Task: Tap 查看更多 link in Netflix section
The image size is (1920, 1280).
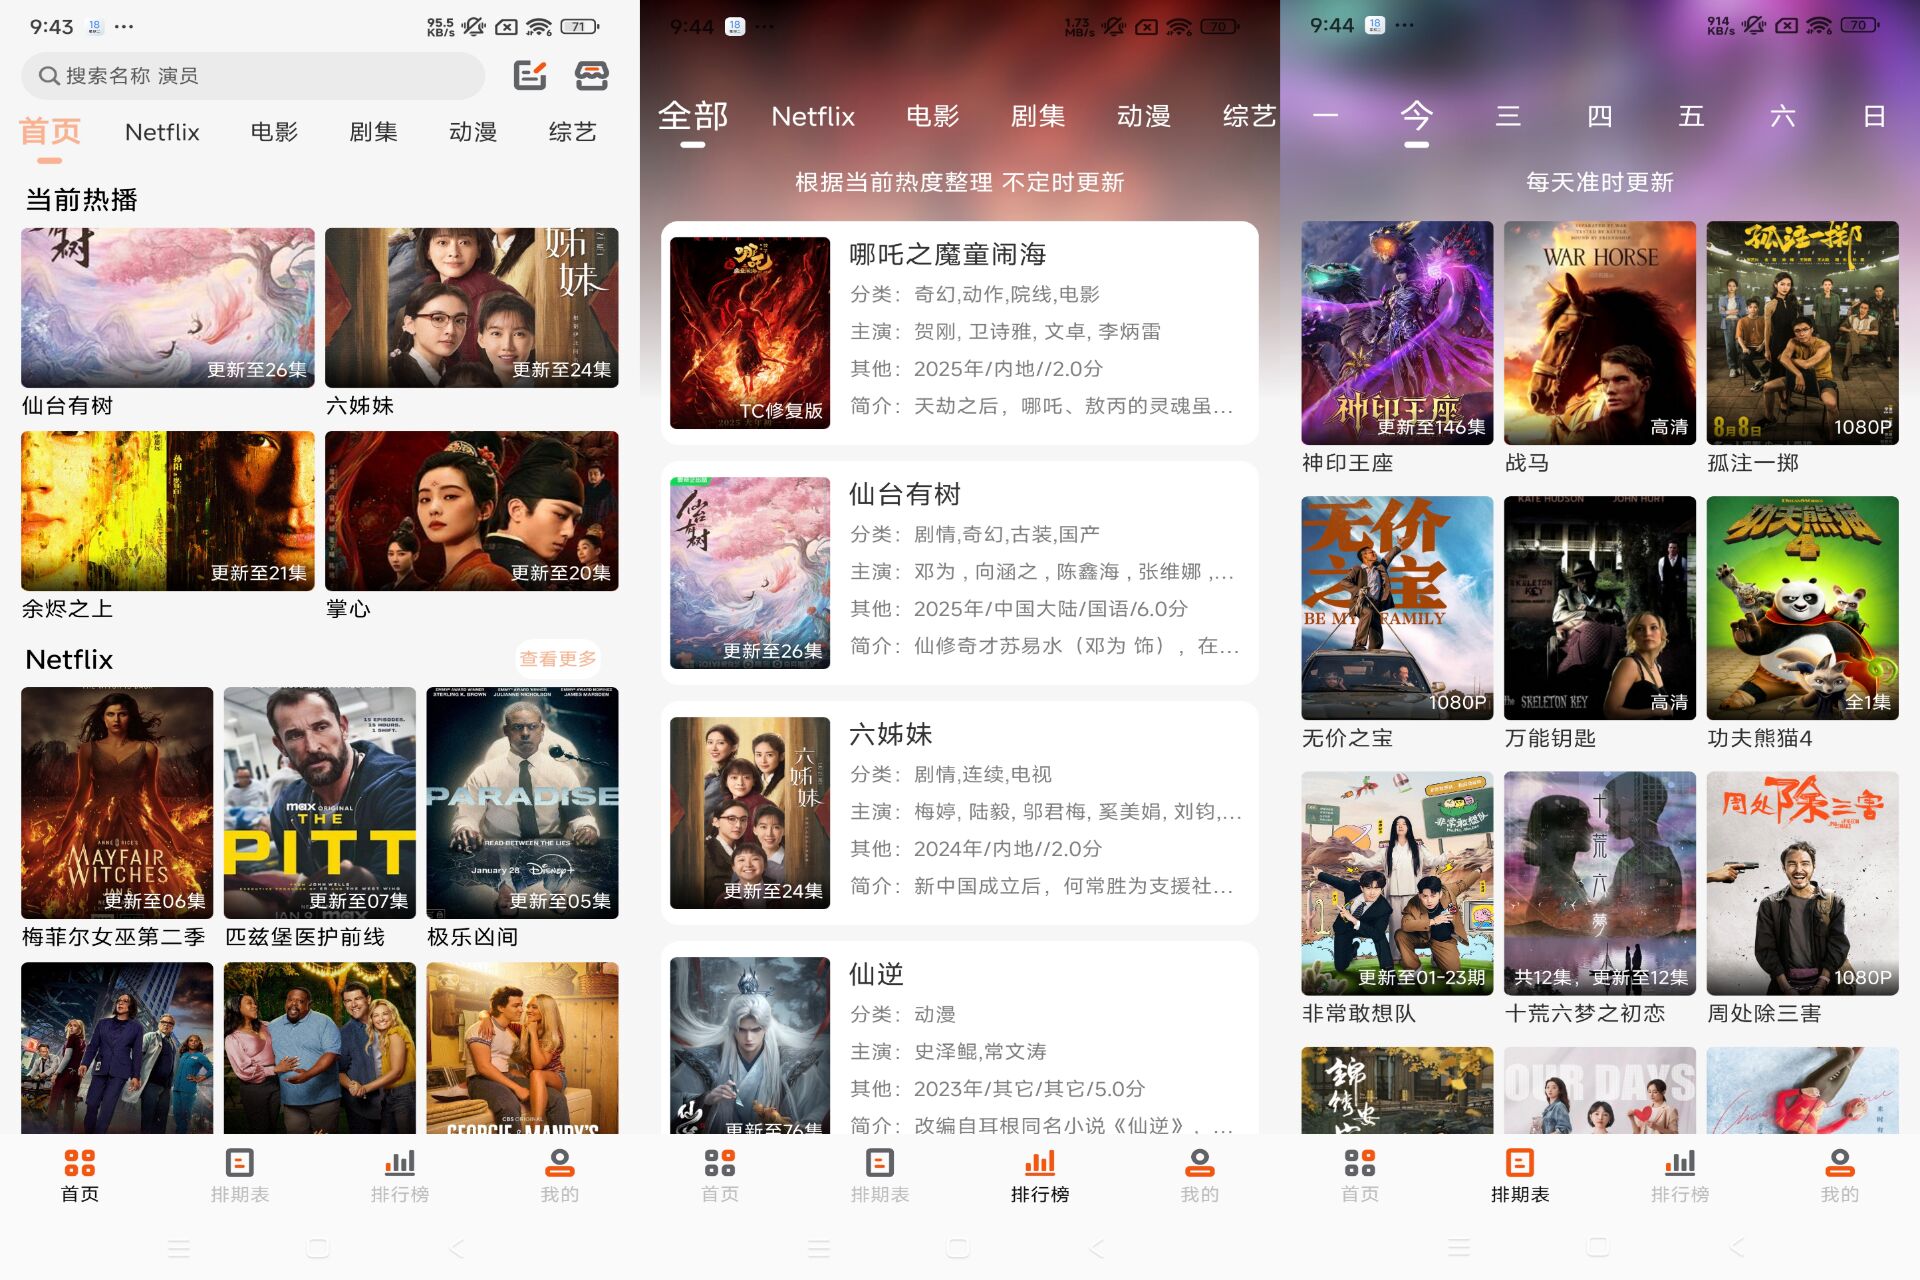Action: 557,659
